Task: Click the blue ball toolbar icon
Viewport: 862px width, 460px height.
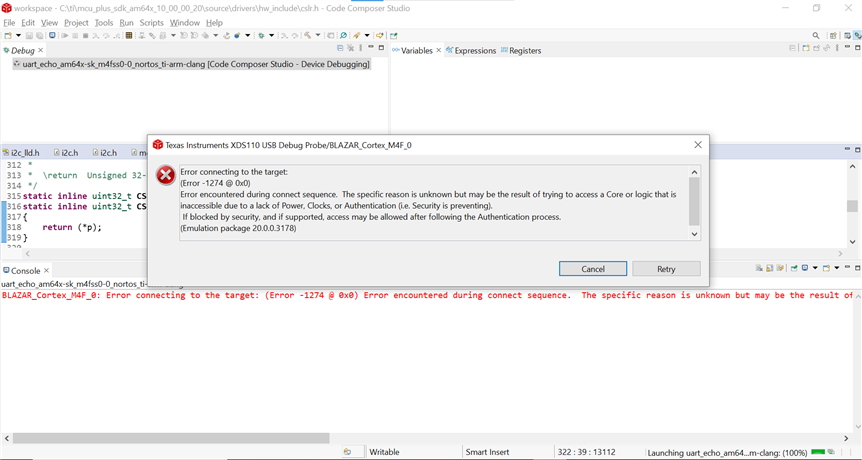Action: [237, 35]
